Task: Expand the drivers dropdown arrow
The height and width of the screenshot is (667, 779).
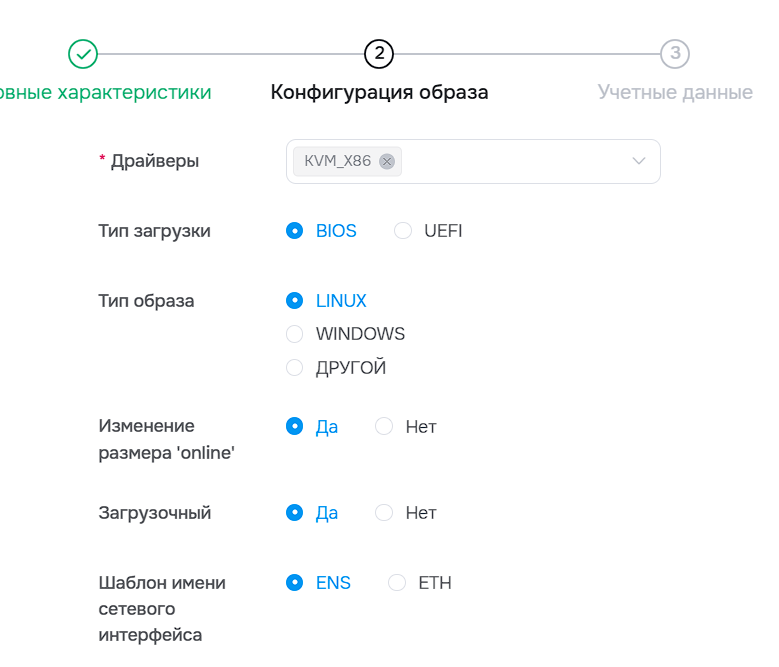Action: (x=639, y=162)
